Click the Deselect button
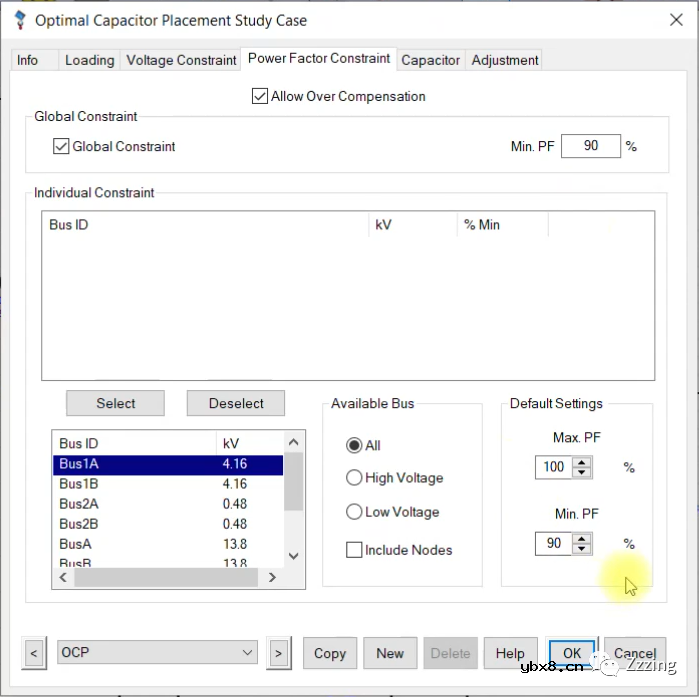The height and width of the screenshot is (697, 699). [x=236, y=403]
